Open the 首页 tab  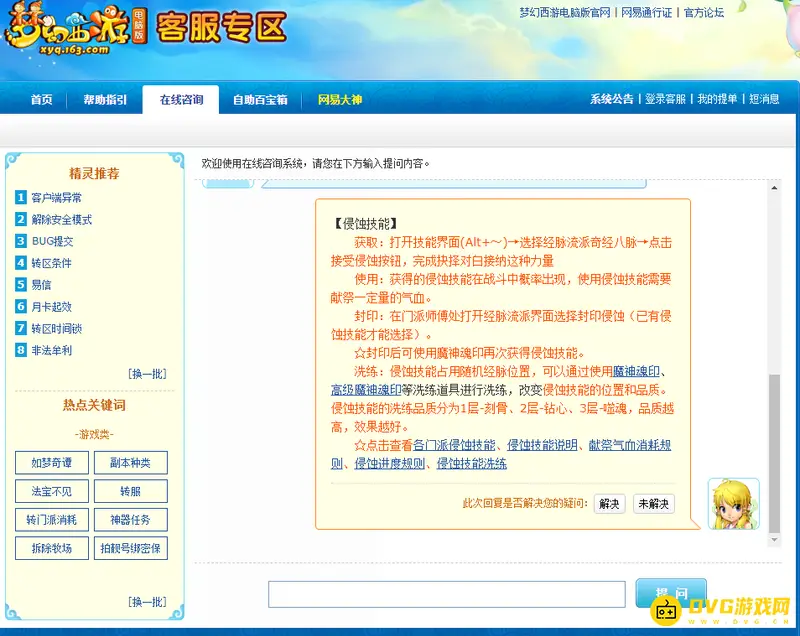click(x=41, y=99)
